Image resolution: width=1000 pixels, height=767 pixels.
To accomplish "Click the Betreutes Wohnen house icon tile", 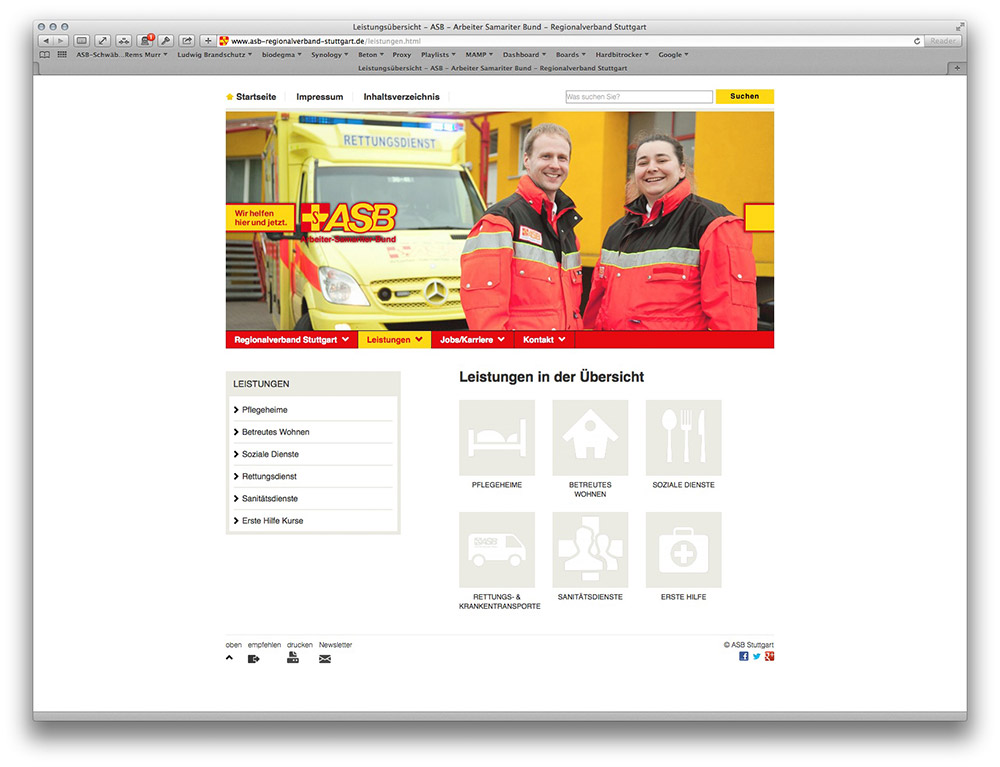I will pos(590,437).
